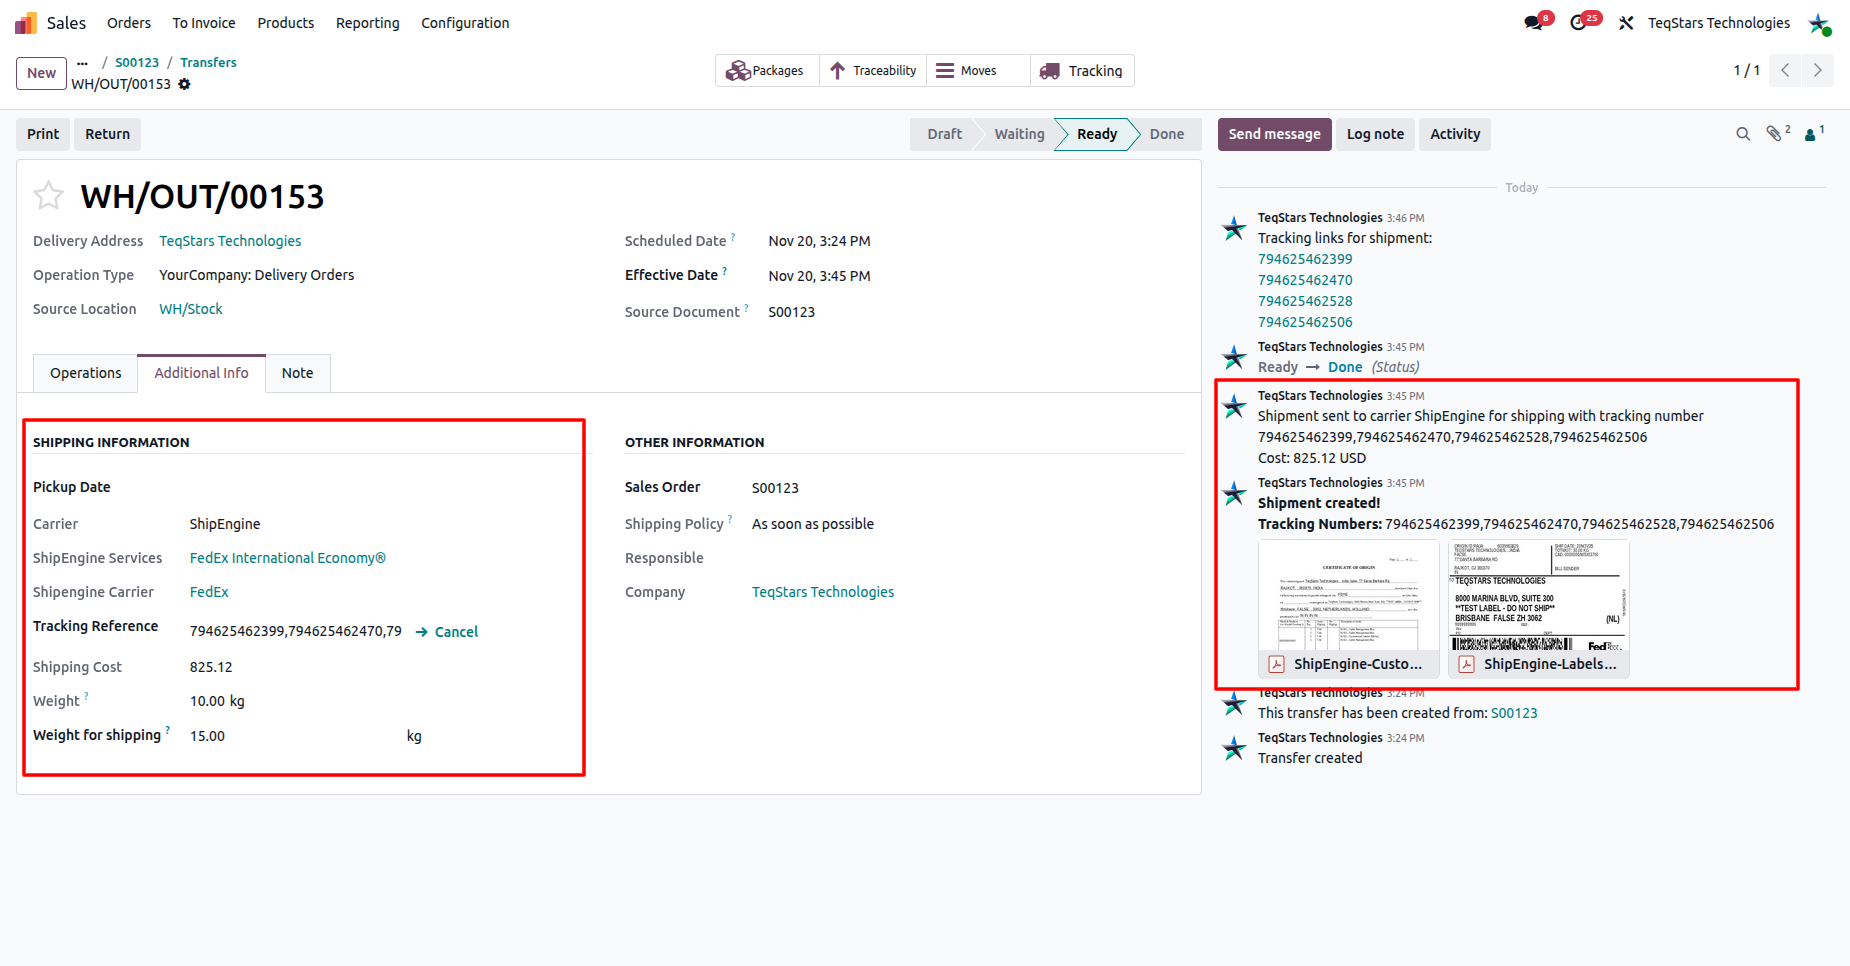Open the Tracking truck button
This screenshot has width=1850, height=966.
coord(1082,71)
